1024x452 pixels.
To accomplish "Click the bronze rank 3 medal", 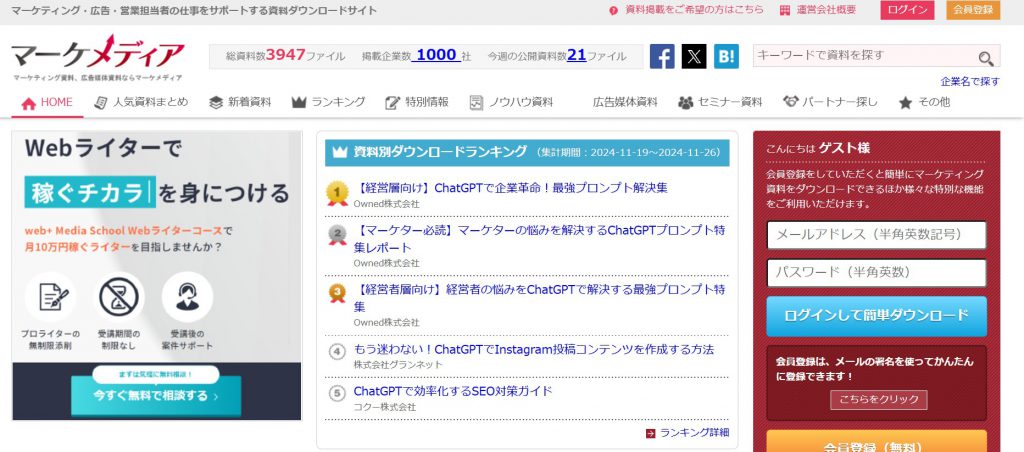I will (x=337, y=293).
